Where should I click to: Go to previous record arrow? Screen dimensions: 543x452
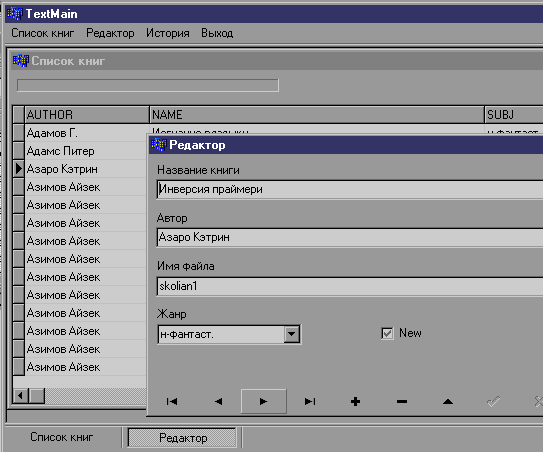click(x=218, y=401)
